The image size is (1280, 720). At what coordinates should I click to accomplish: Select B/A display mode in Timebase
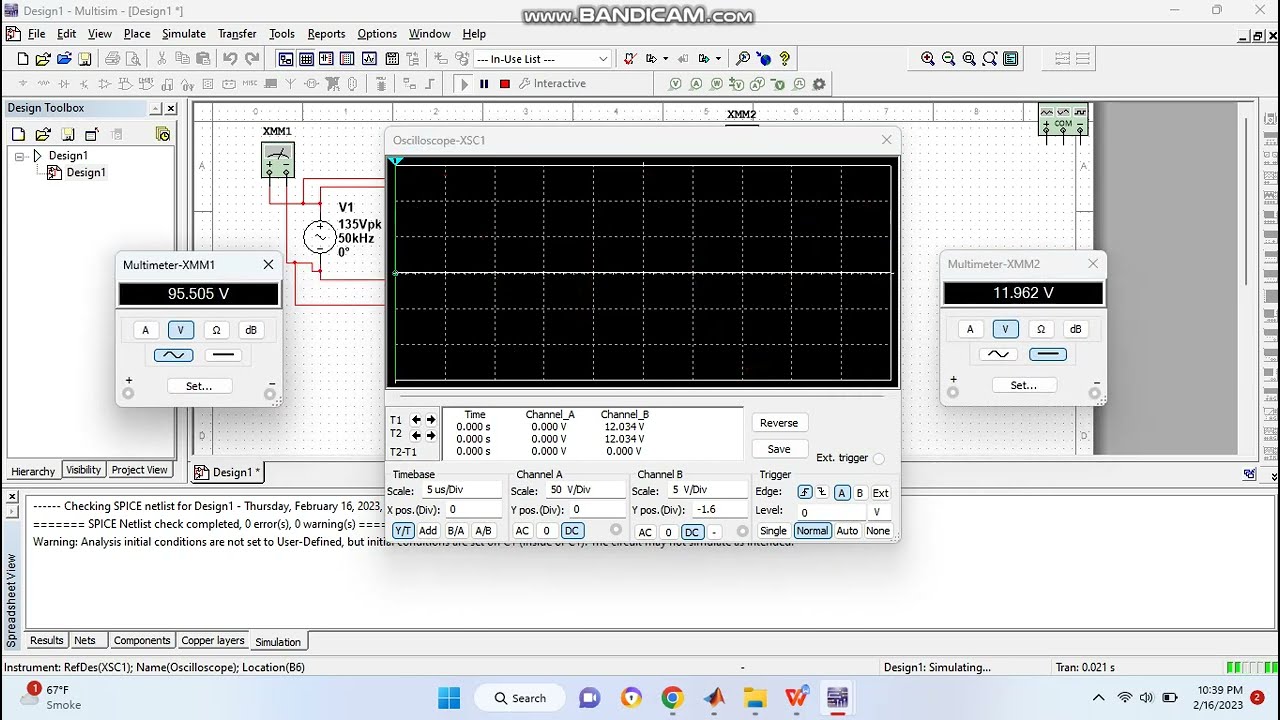click(456, 531)
